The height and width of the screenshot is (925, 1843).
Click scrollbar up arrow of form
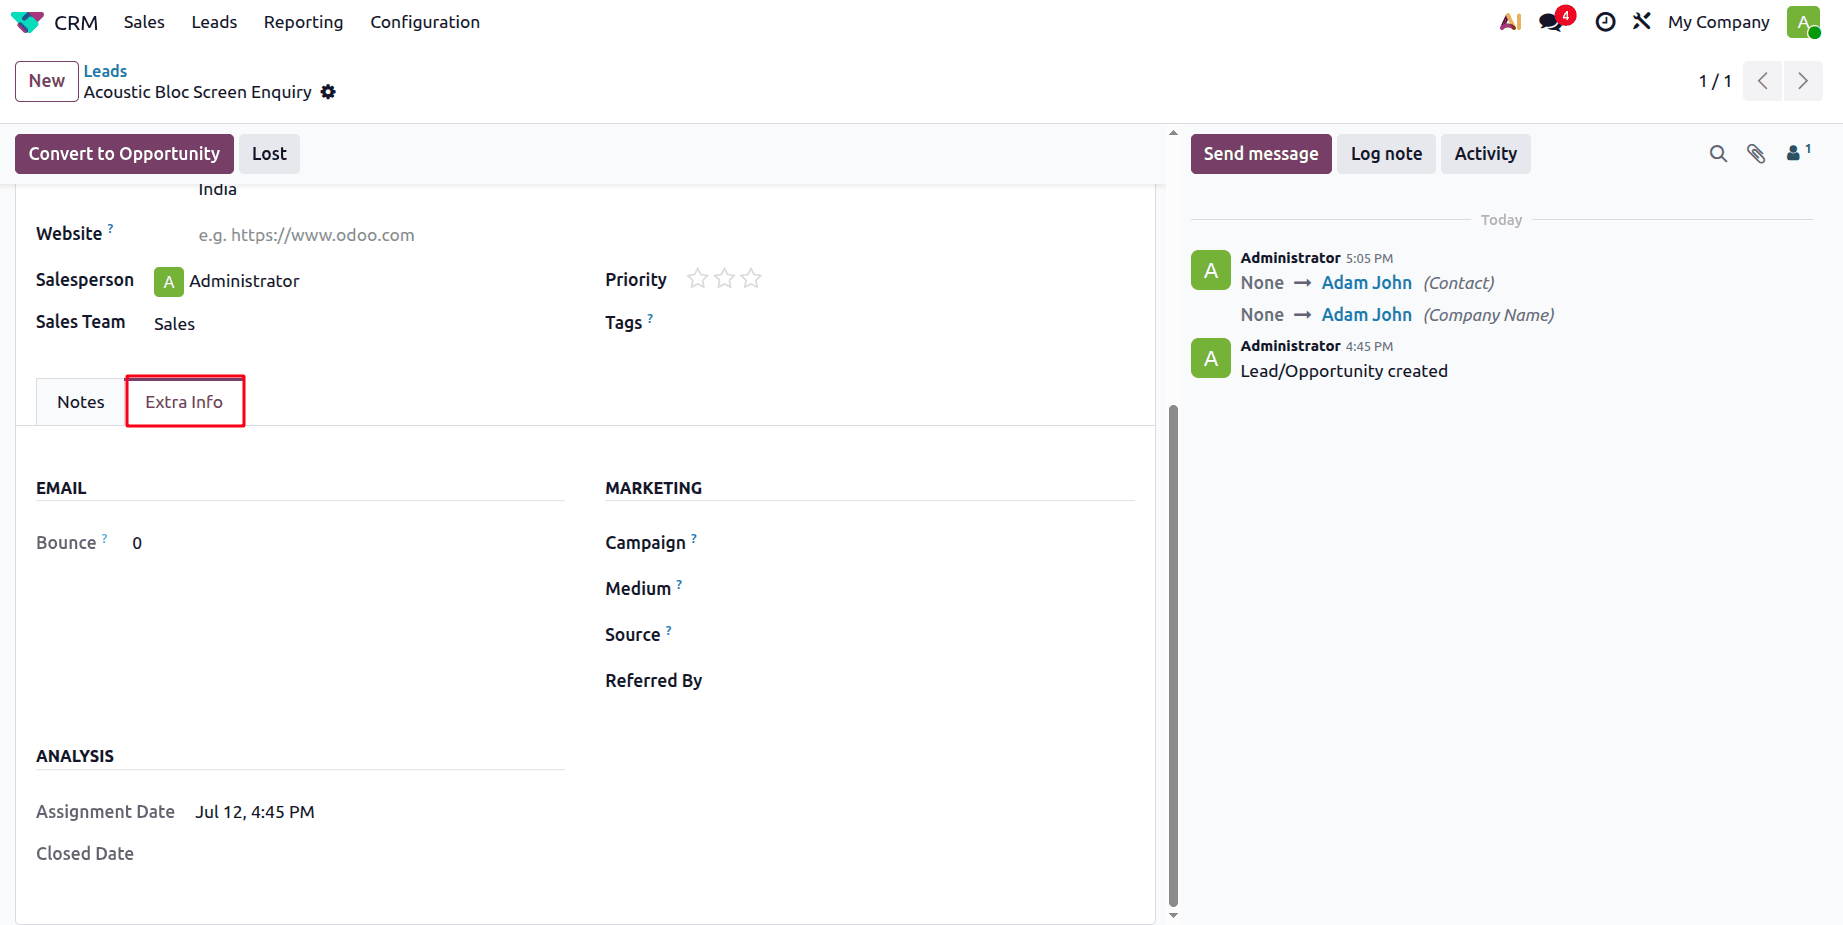1173,132
